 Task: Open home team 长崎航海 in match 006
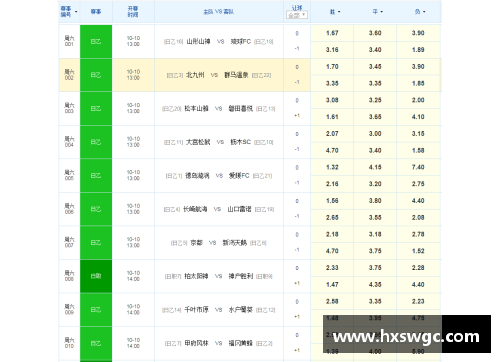(x=195, y=209)
